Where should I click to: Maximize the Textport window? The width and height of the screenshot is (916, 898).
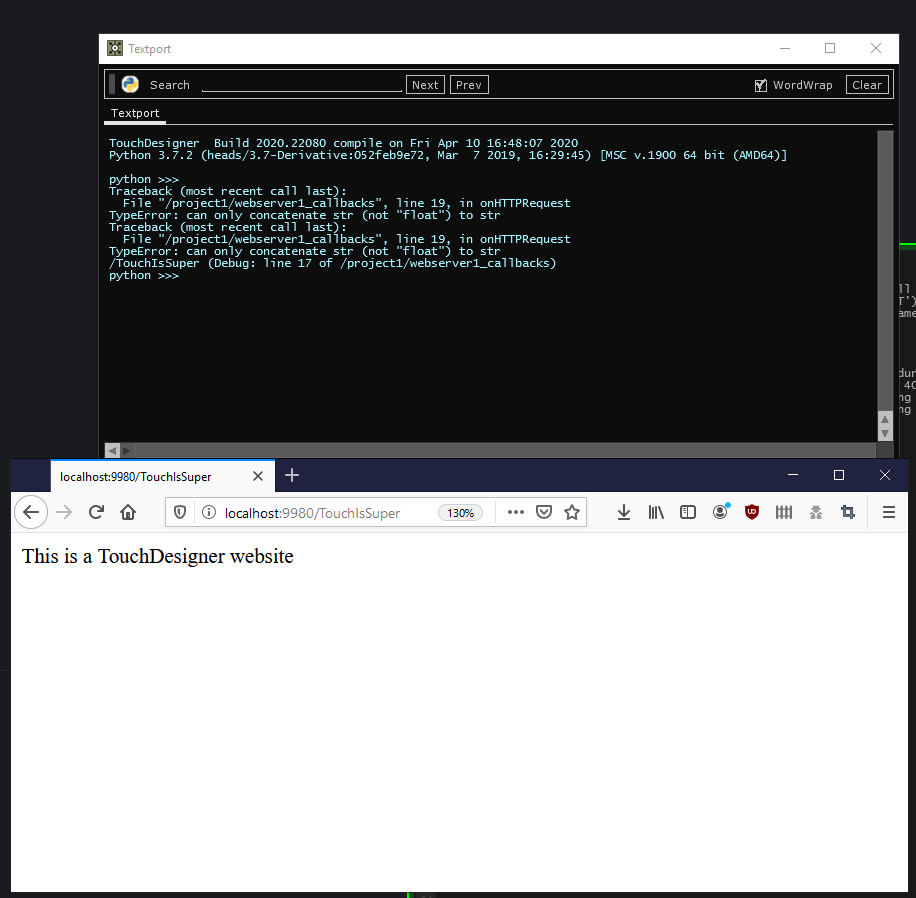click(x=830, y=48)
